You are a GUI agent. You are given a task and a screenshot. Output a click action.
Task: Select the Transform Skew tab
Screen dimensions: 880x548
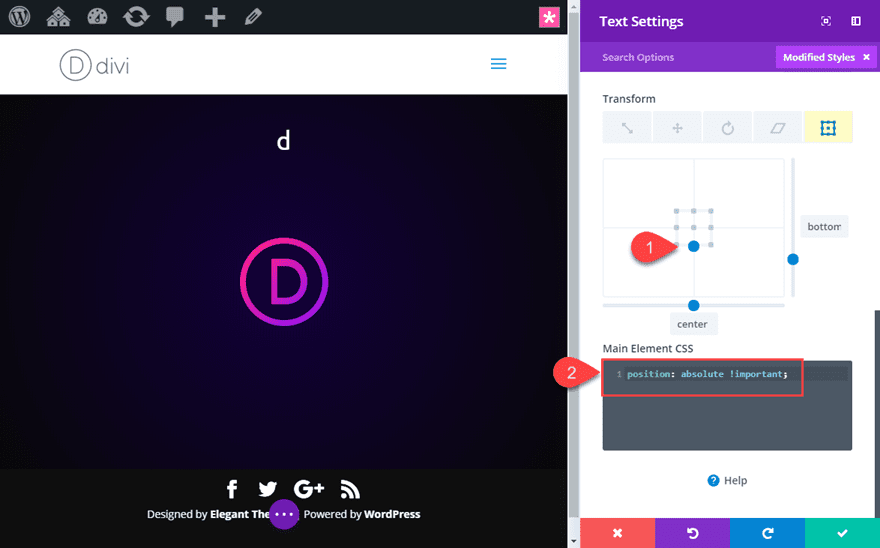click(778, 127)
